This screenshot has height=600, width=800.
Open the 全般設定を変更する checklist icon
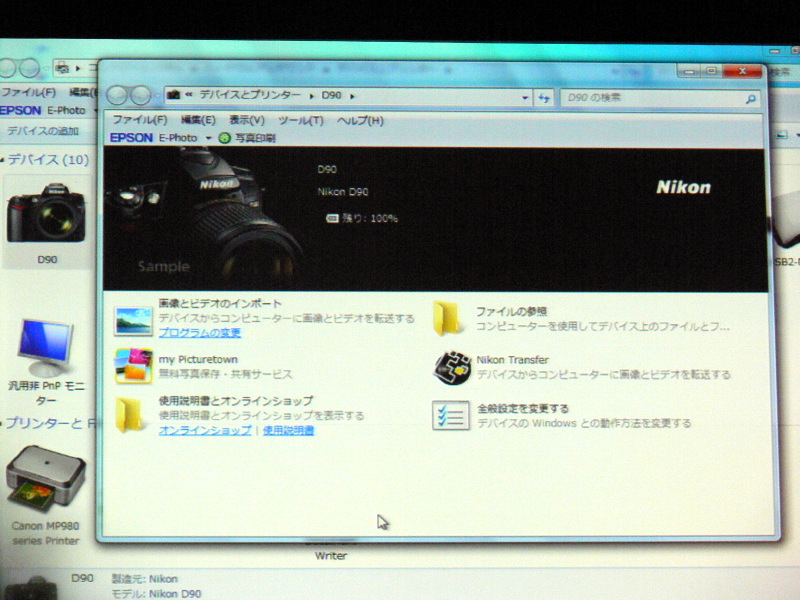tap(451, 414)
